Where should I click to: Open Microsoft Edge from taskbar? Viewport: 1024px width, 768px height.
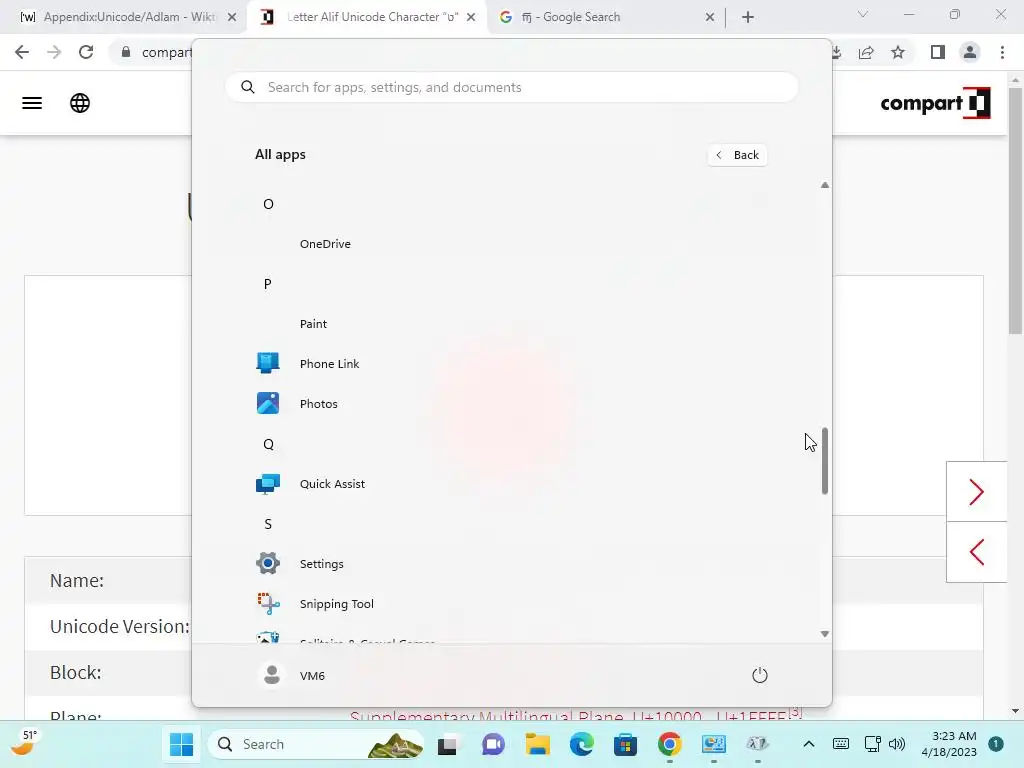point(581,744)
